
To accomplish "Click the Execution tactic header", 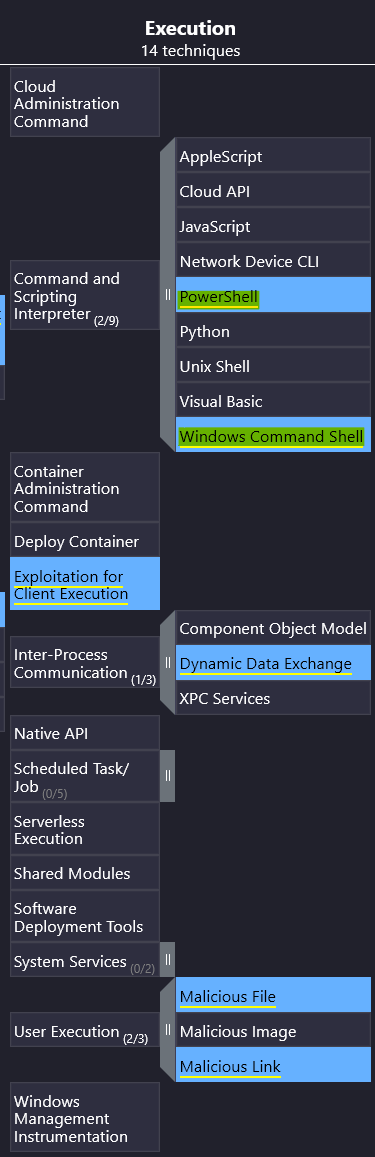I will tap(190, 29).
